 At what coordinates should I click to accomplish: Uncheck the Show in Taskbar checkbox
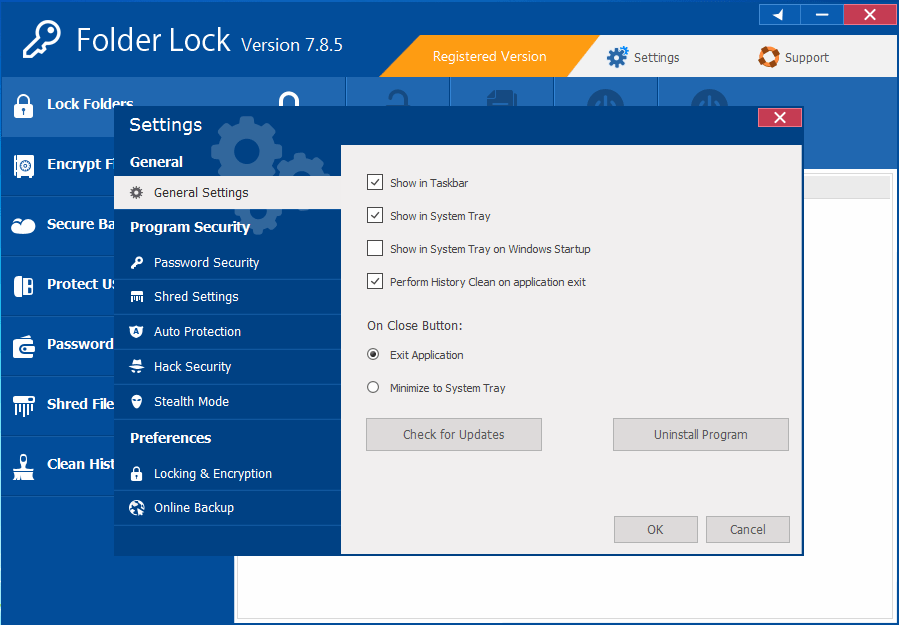pyautogui.click(x=375, y=183)
